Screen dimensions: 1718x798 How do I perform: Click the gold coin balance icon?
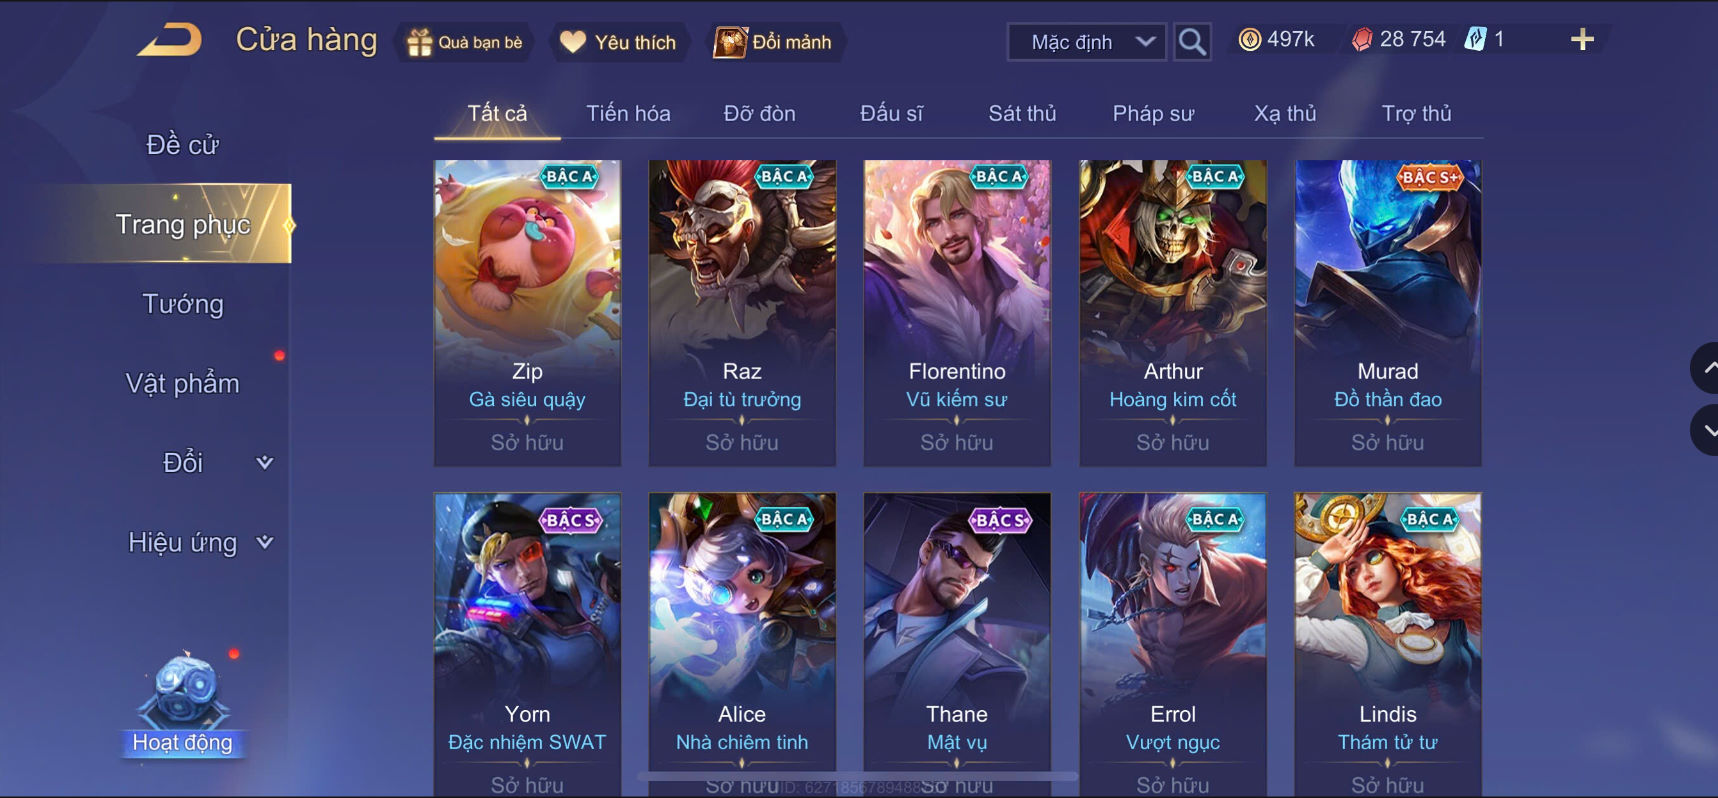pyautogui.click(x=1249, y=40)
